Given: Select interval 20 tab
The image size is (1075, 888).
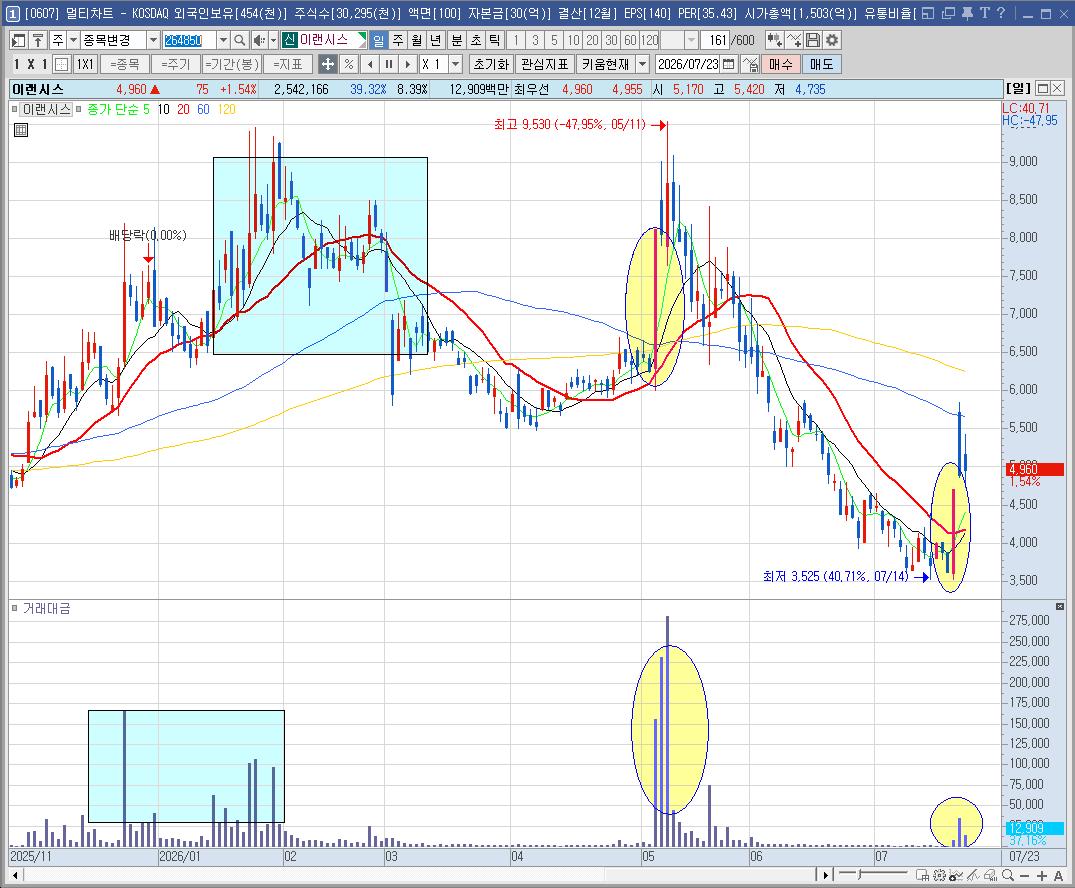Looking at the screenshot, I should pos(592,40).
